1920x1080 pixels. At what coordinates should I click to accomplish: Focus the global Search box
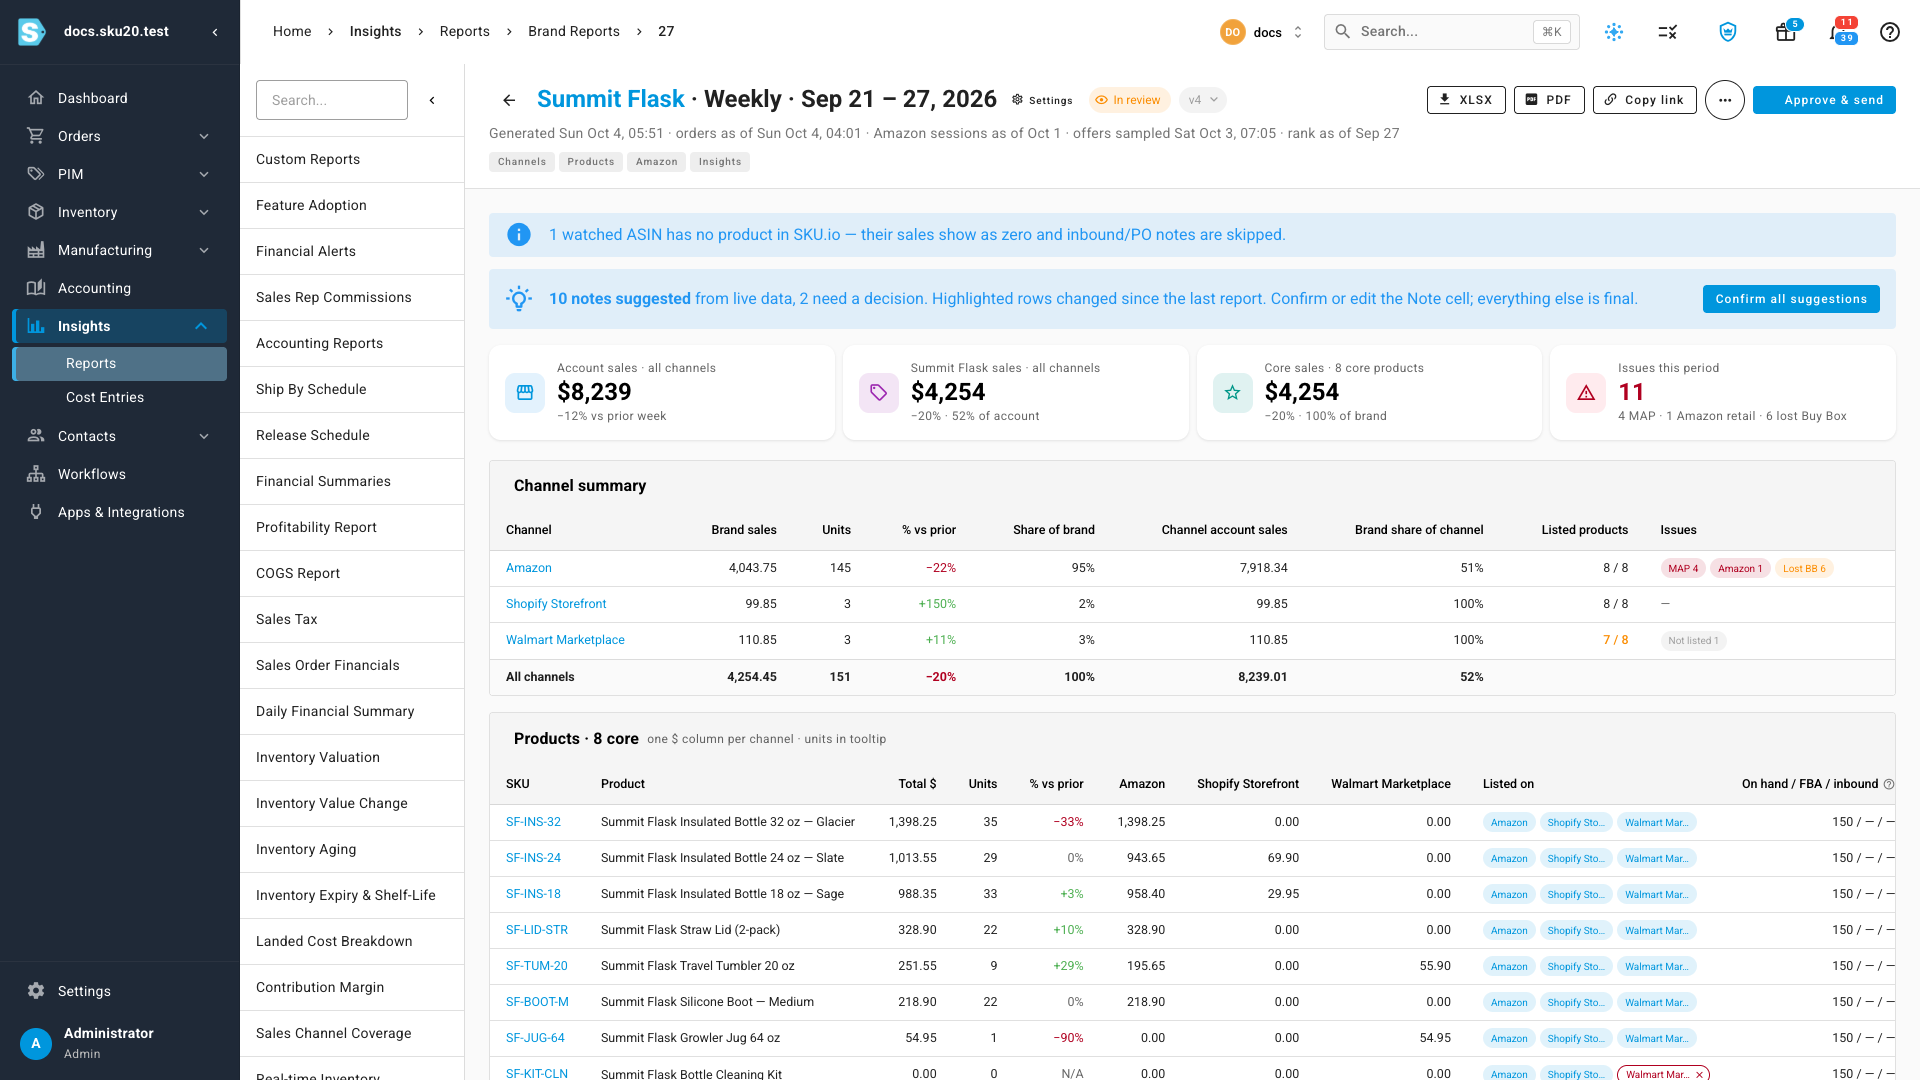pos(1451,32)
